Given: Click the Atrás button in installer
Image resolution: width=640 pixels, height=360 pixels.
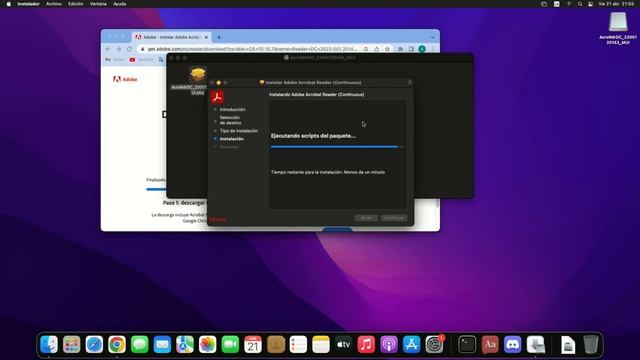Looking at the screenshot, I should (x=366, y=218).
